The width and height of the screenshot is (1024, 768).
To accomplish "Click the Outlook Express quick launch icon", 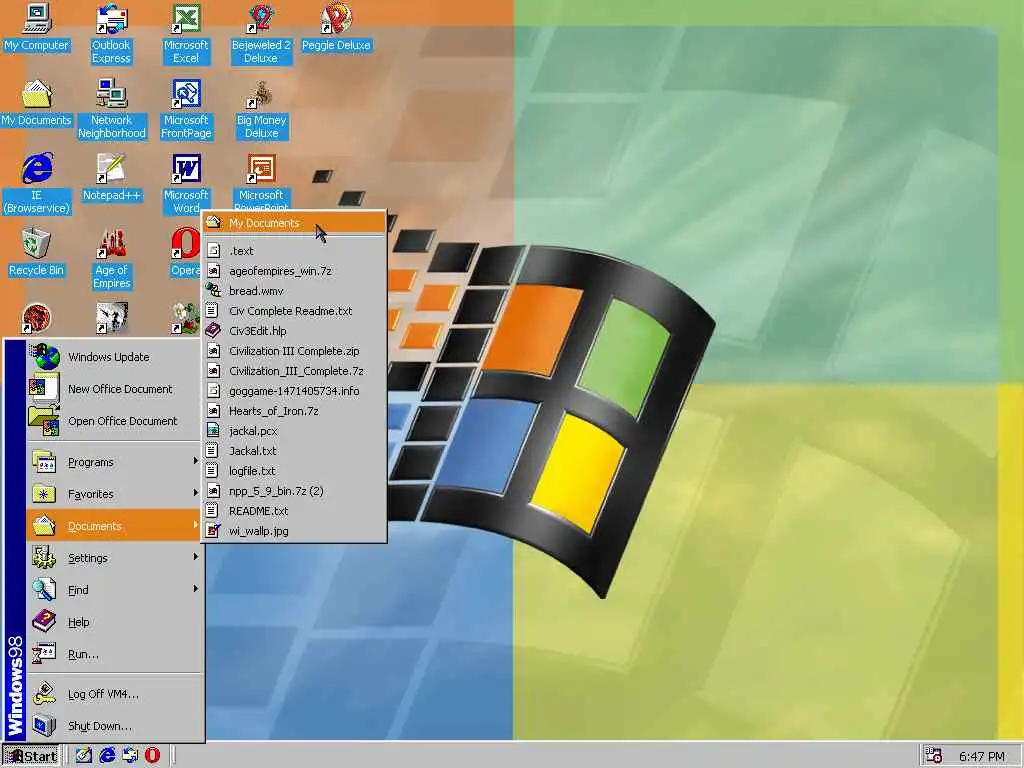I will (x=130, y=756).
